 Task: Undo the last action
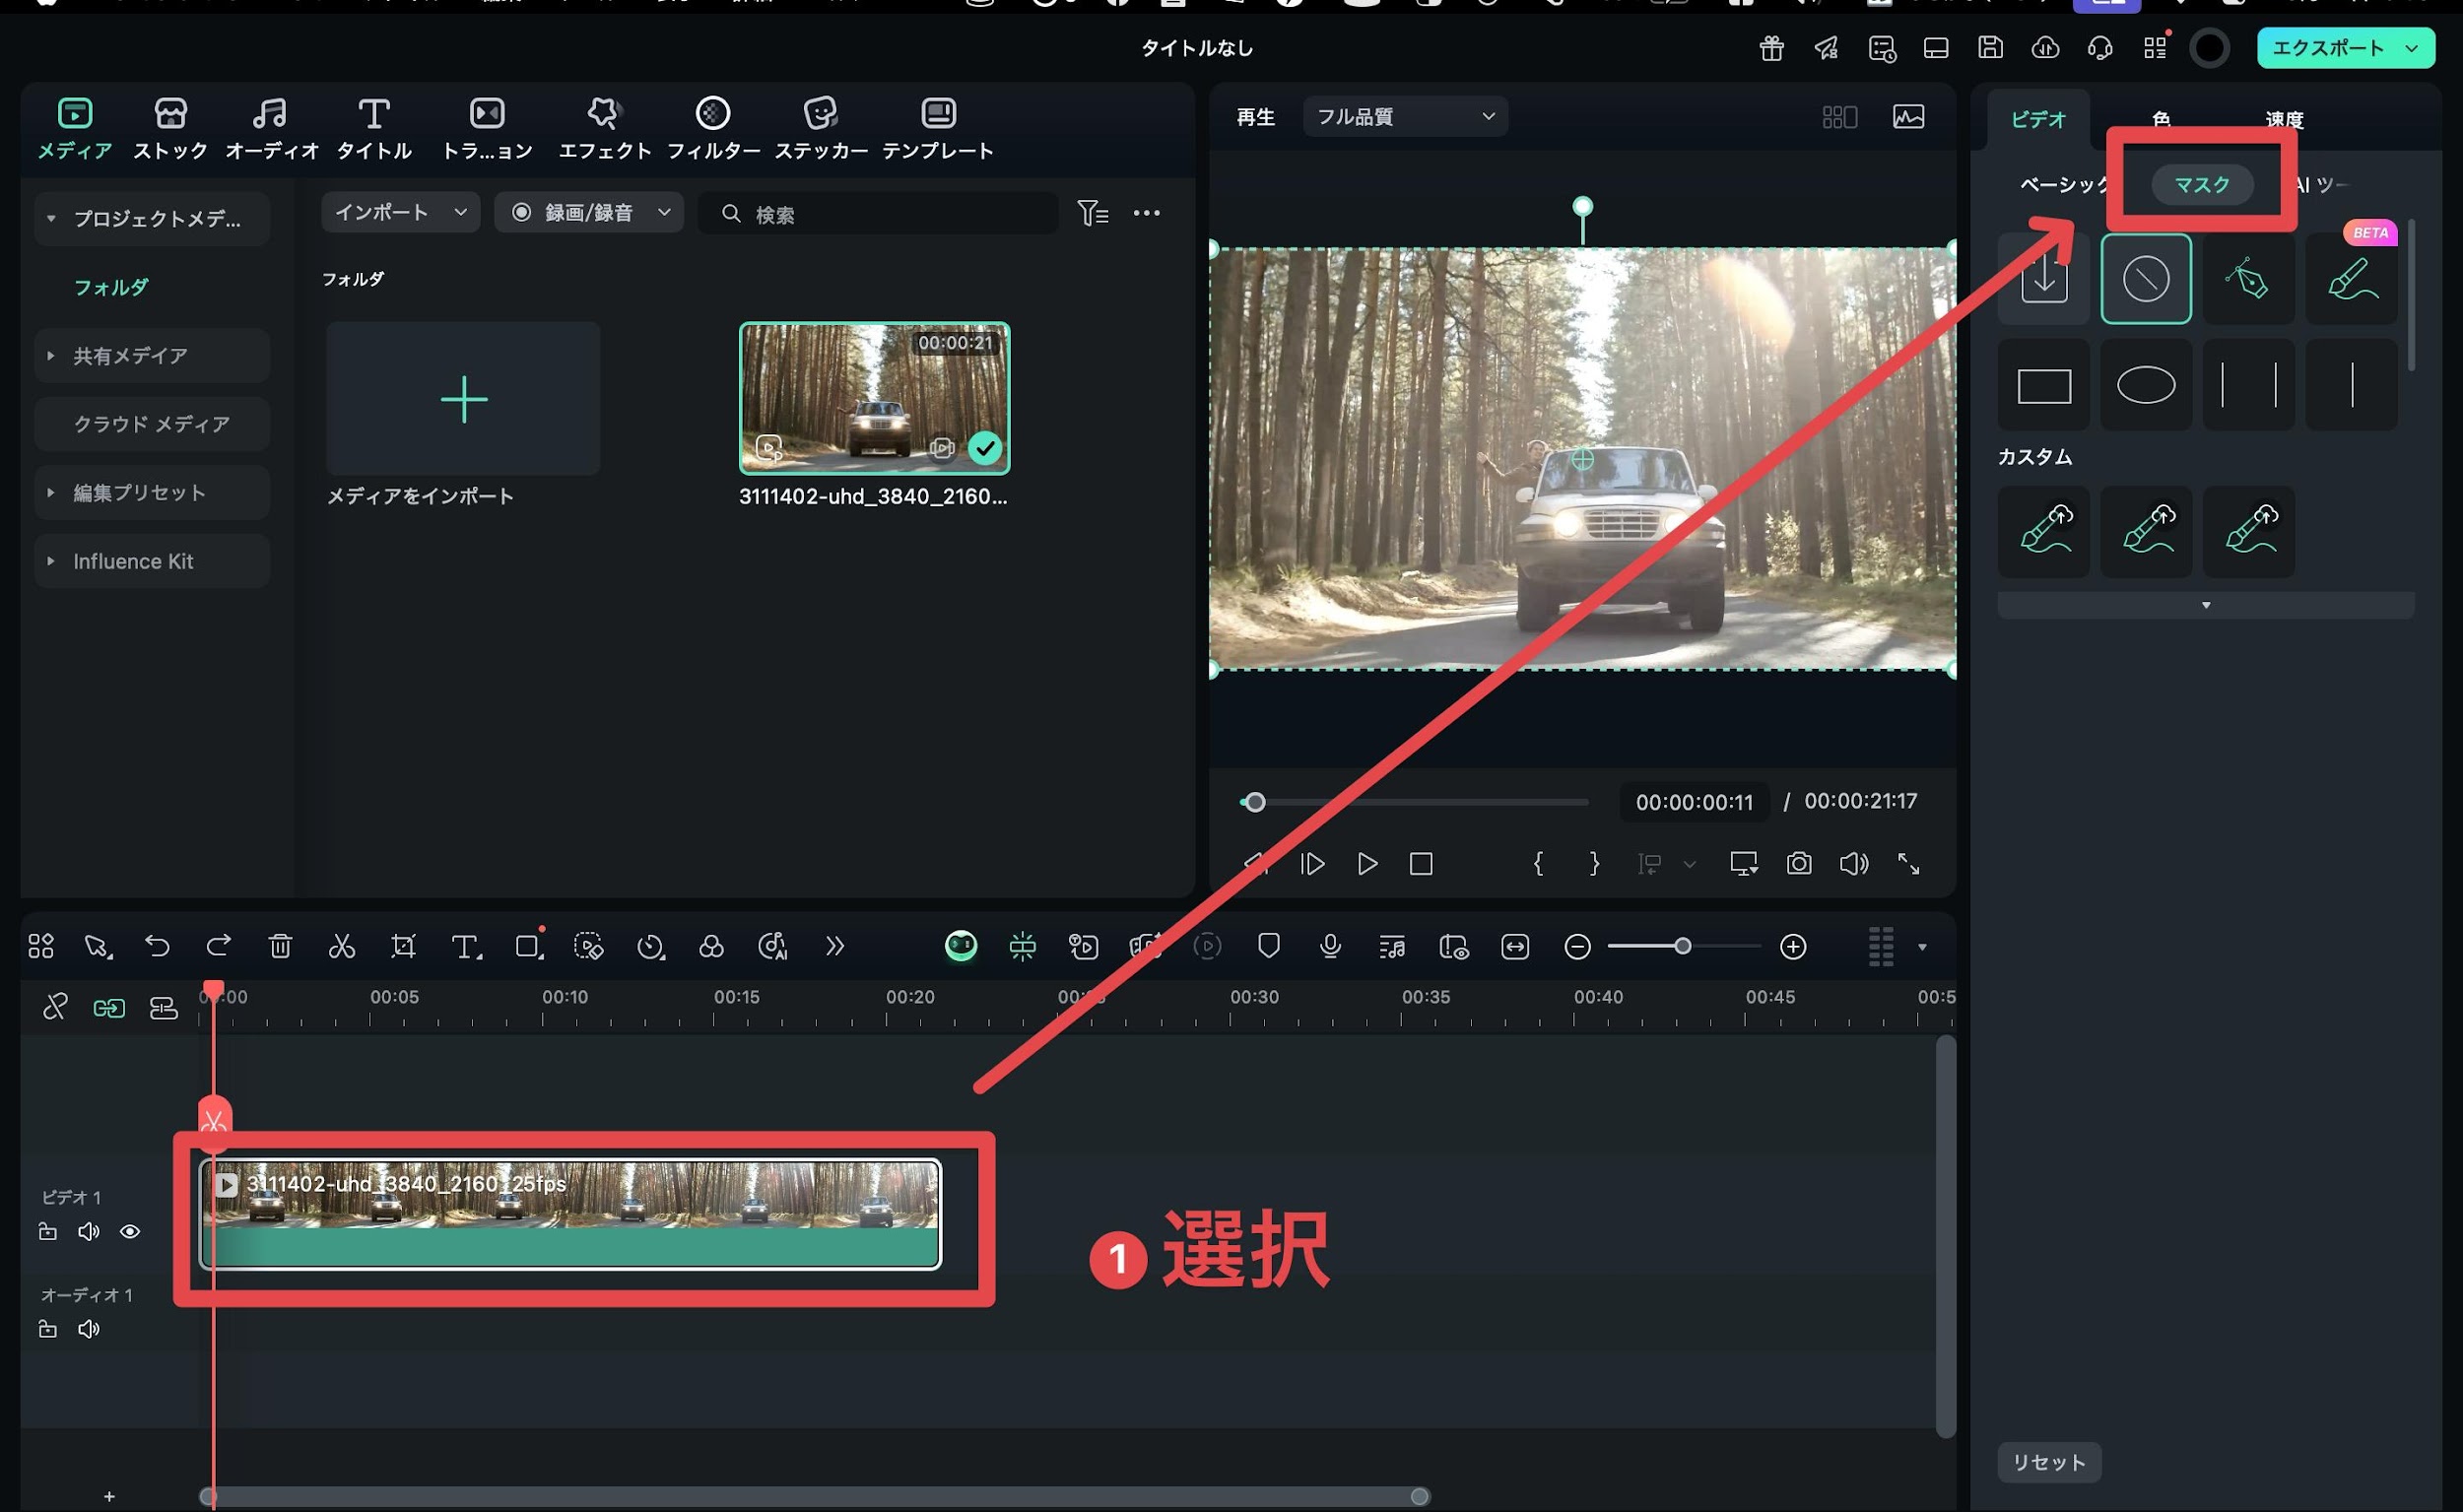click(157, 946)
